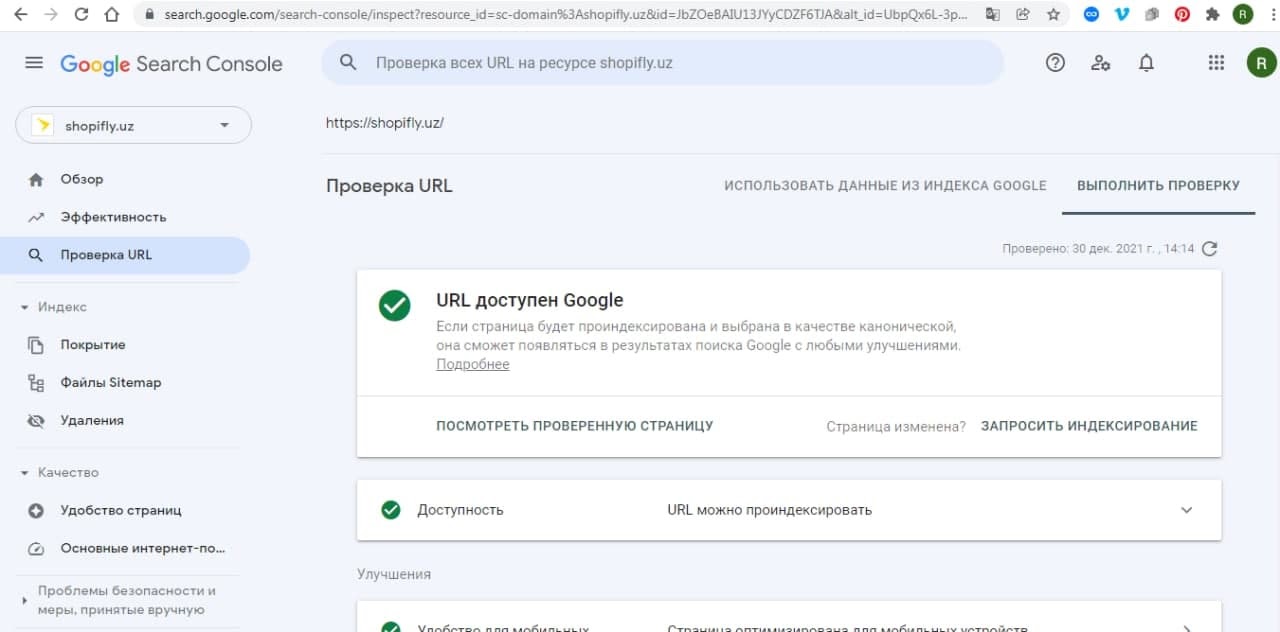Image resolution: width=1280 pixels, height=632 pixels.
Task: Open the hamburger main menu
Action: coord(34,63)
